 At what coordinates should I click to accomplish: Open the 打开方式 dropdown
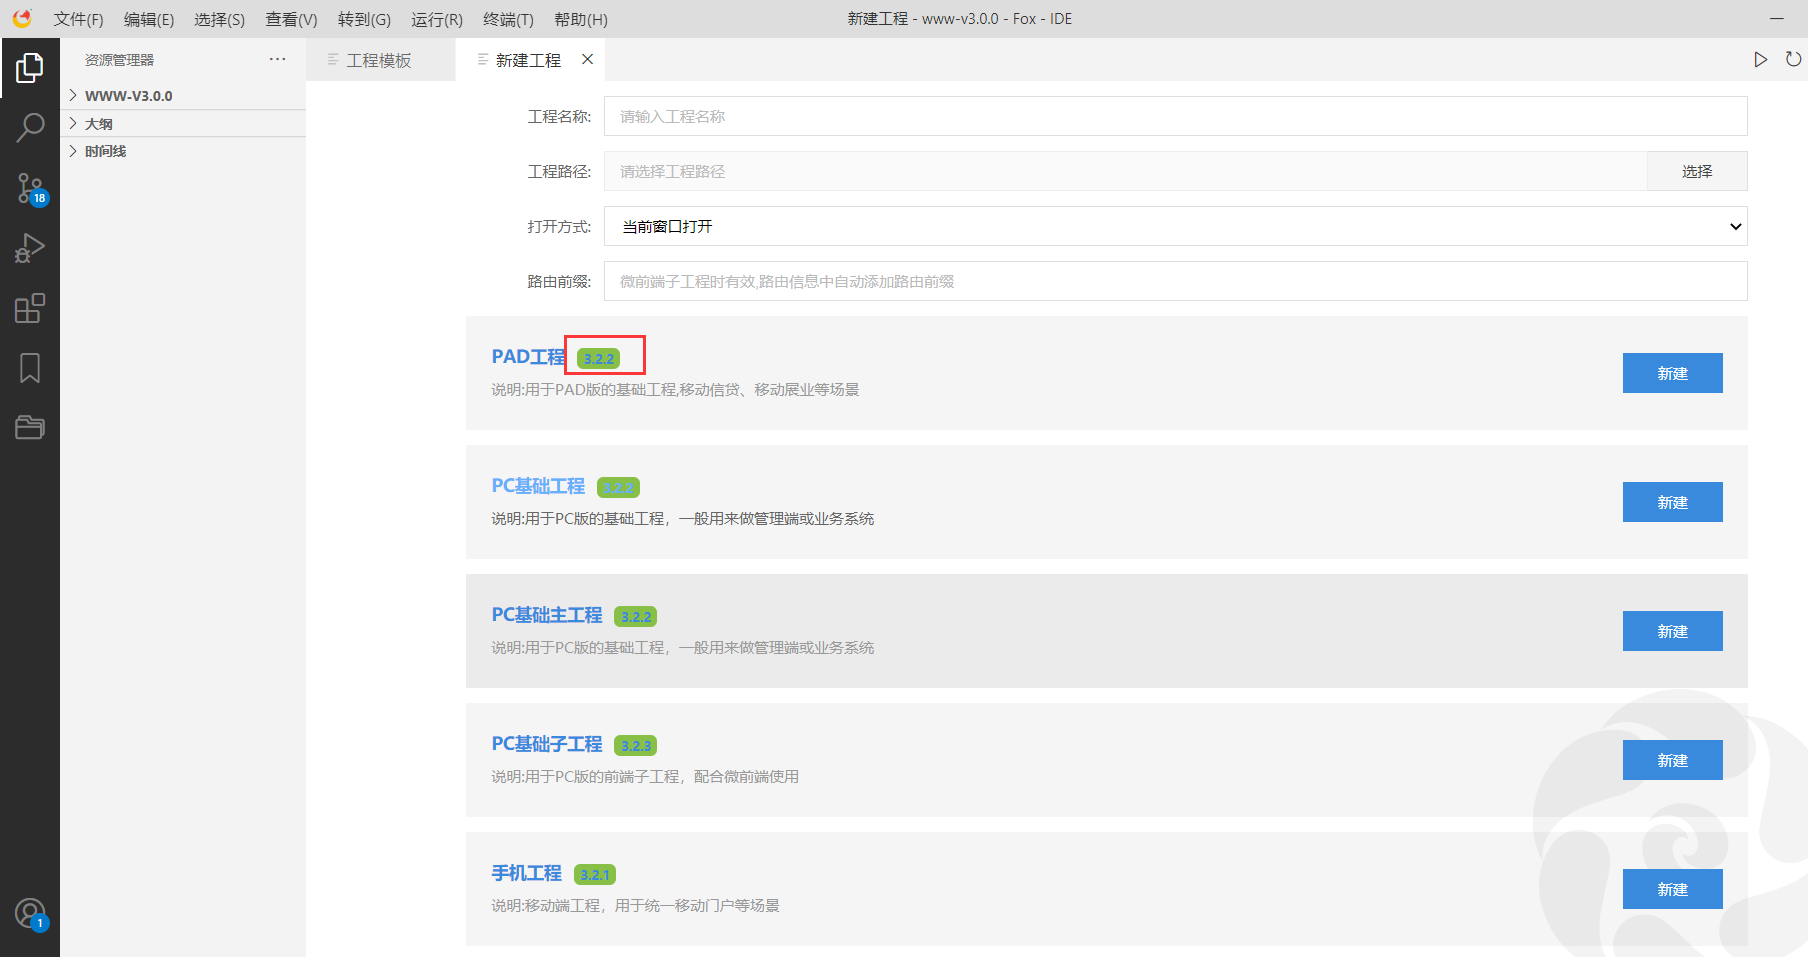[1175, 227]
